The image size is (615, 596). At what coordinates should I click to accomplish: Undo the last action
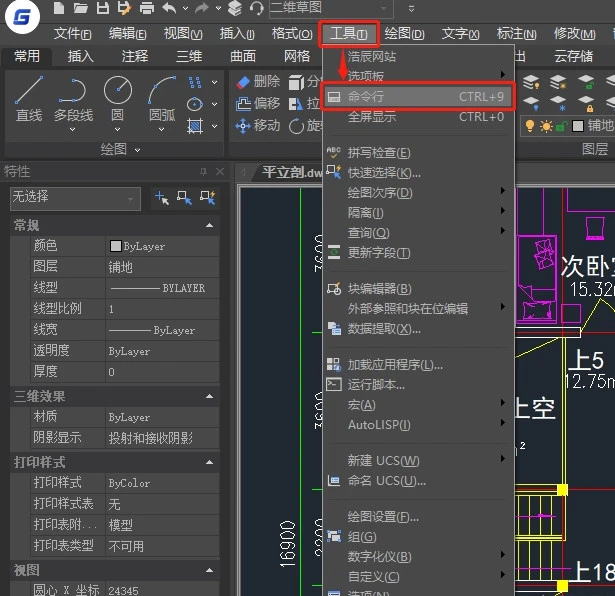(169, 8)
